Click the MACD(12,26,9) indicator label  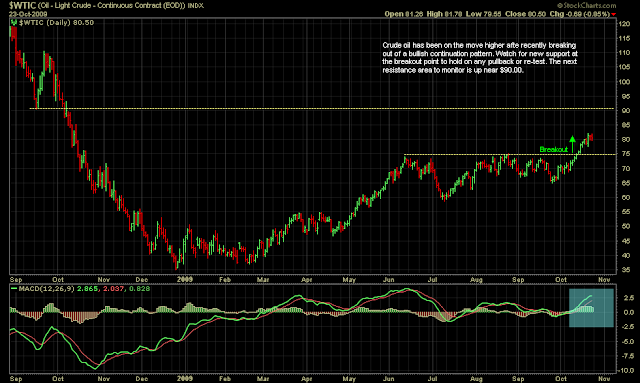pyautogui.click(x=47, y=289)
